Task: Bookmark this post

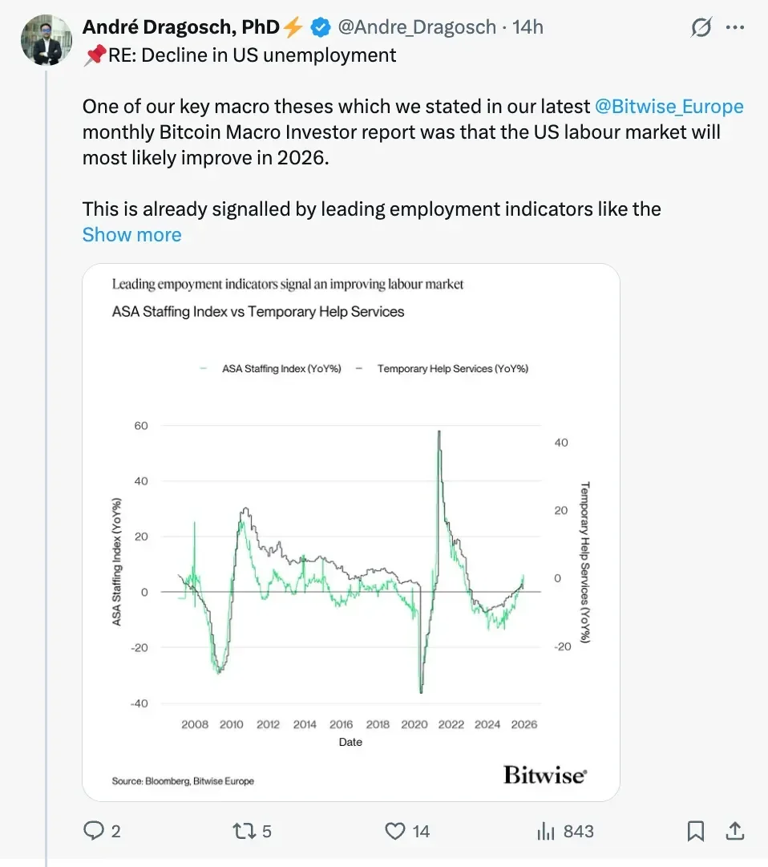Action: coord(695,831)
